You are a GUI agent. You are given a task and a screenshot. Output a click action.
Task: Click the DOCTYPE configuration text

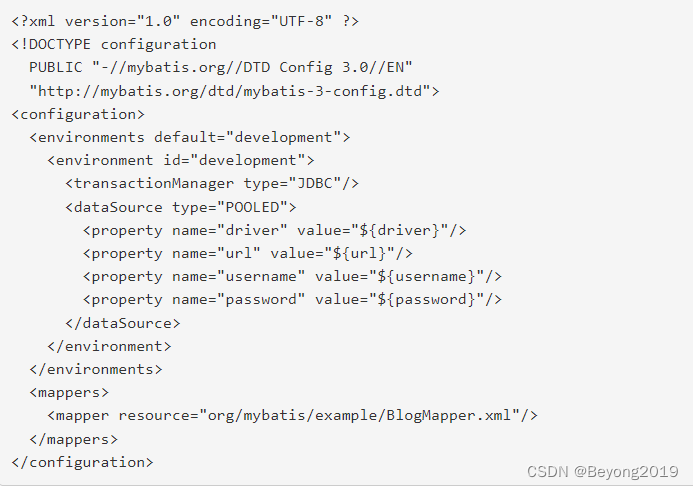(114, 44)
